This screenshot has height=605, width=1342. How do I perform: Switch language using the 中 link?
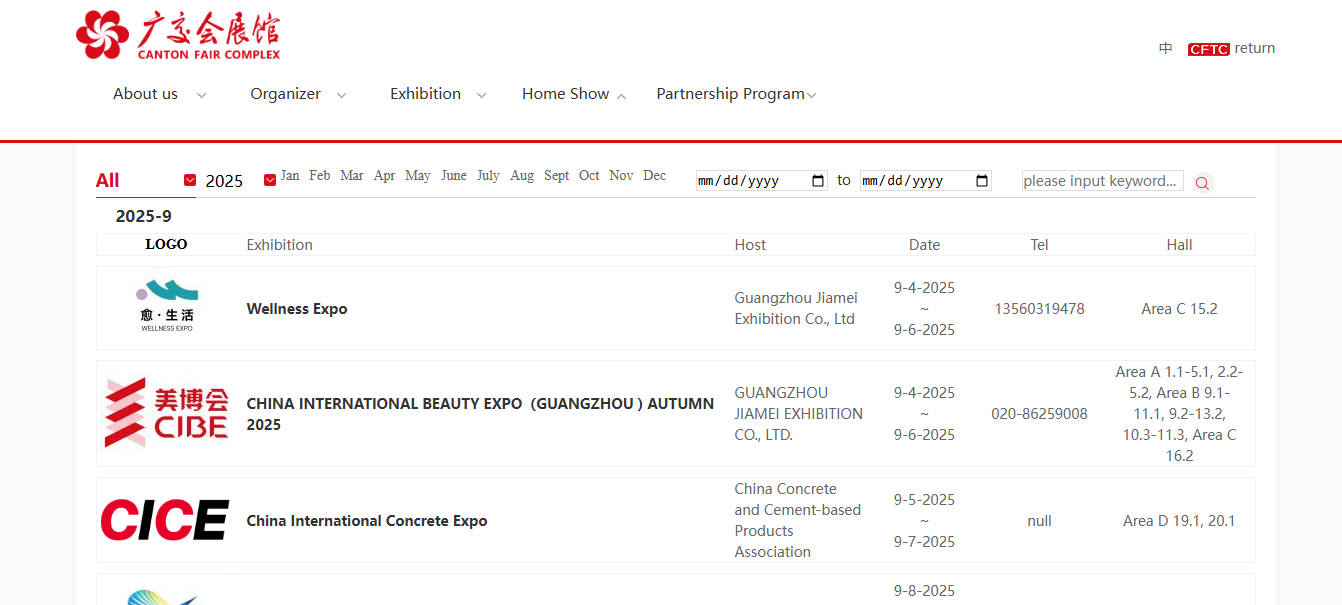1165,47
